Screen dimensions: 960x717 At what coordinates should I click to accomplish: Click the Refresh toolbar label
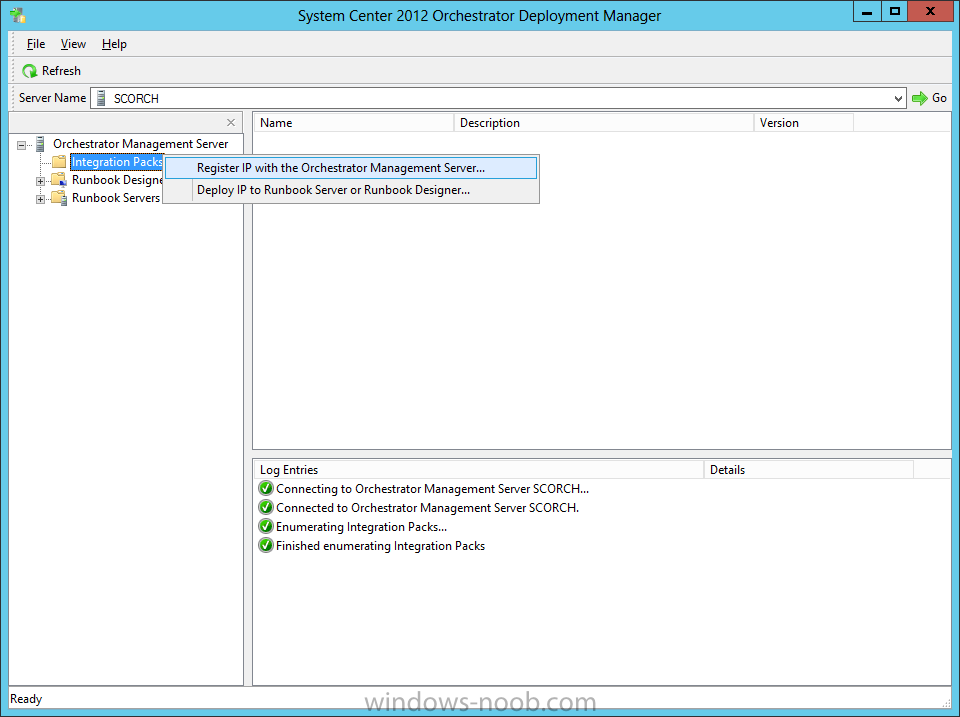click(61, 71)
